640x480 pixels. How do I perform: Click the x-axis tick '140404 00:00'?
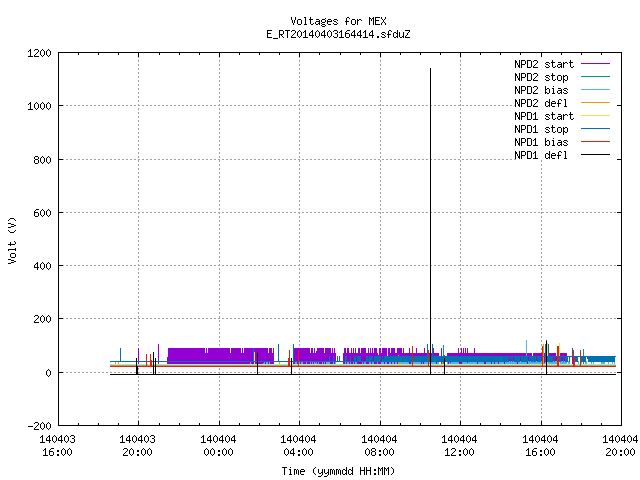pos(218,446)
